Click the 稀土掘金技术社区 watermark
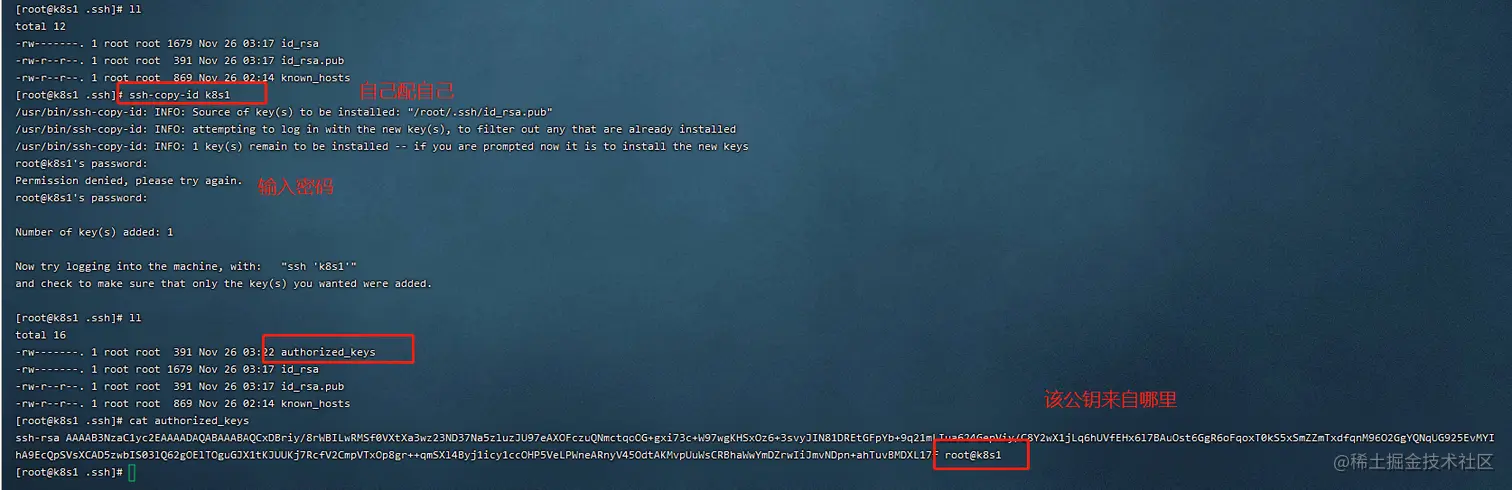Viewport: 1512px width, 490px height. tap(1404, 460)
